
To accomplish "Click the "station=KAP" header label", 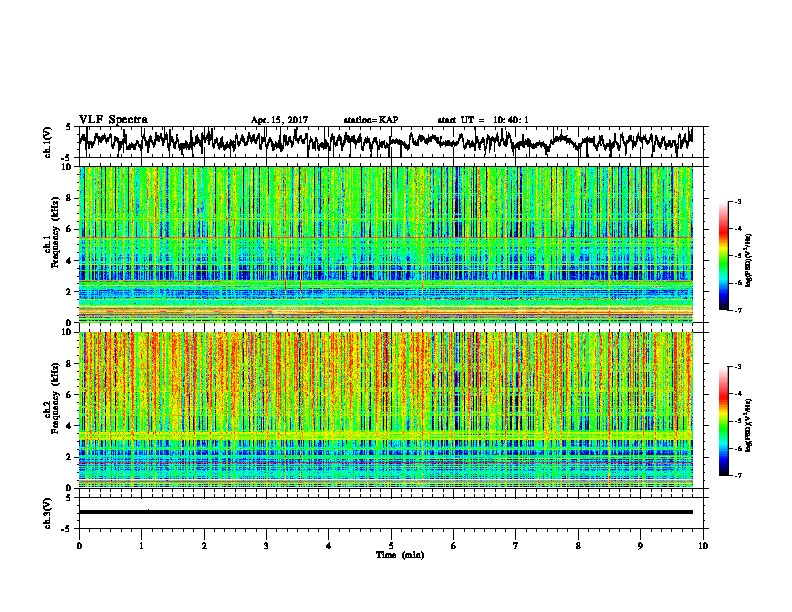I will (371, 120).
